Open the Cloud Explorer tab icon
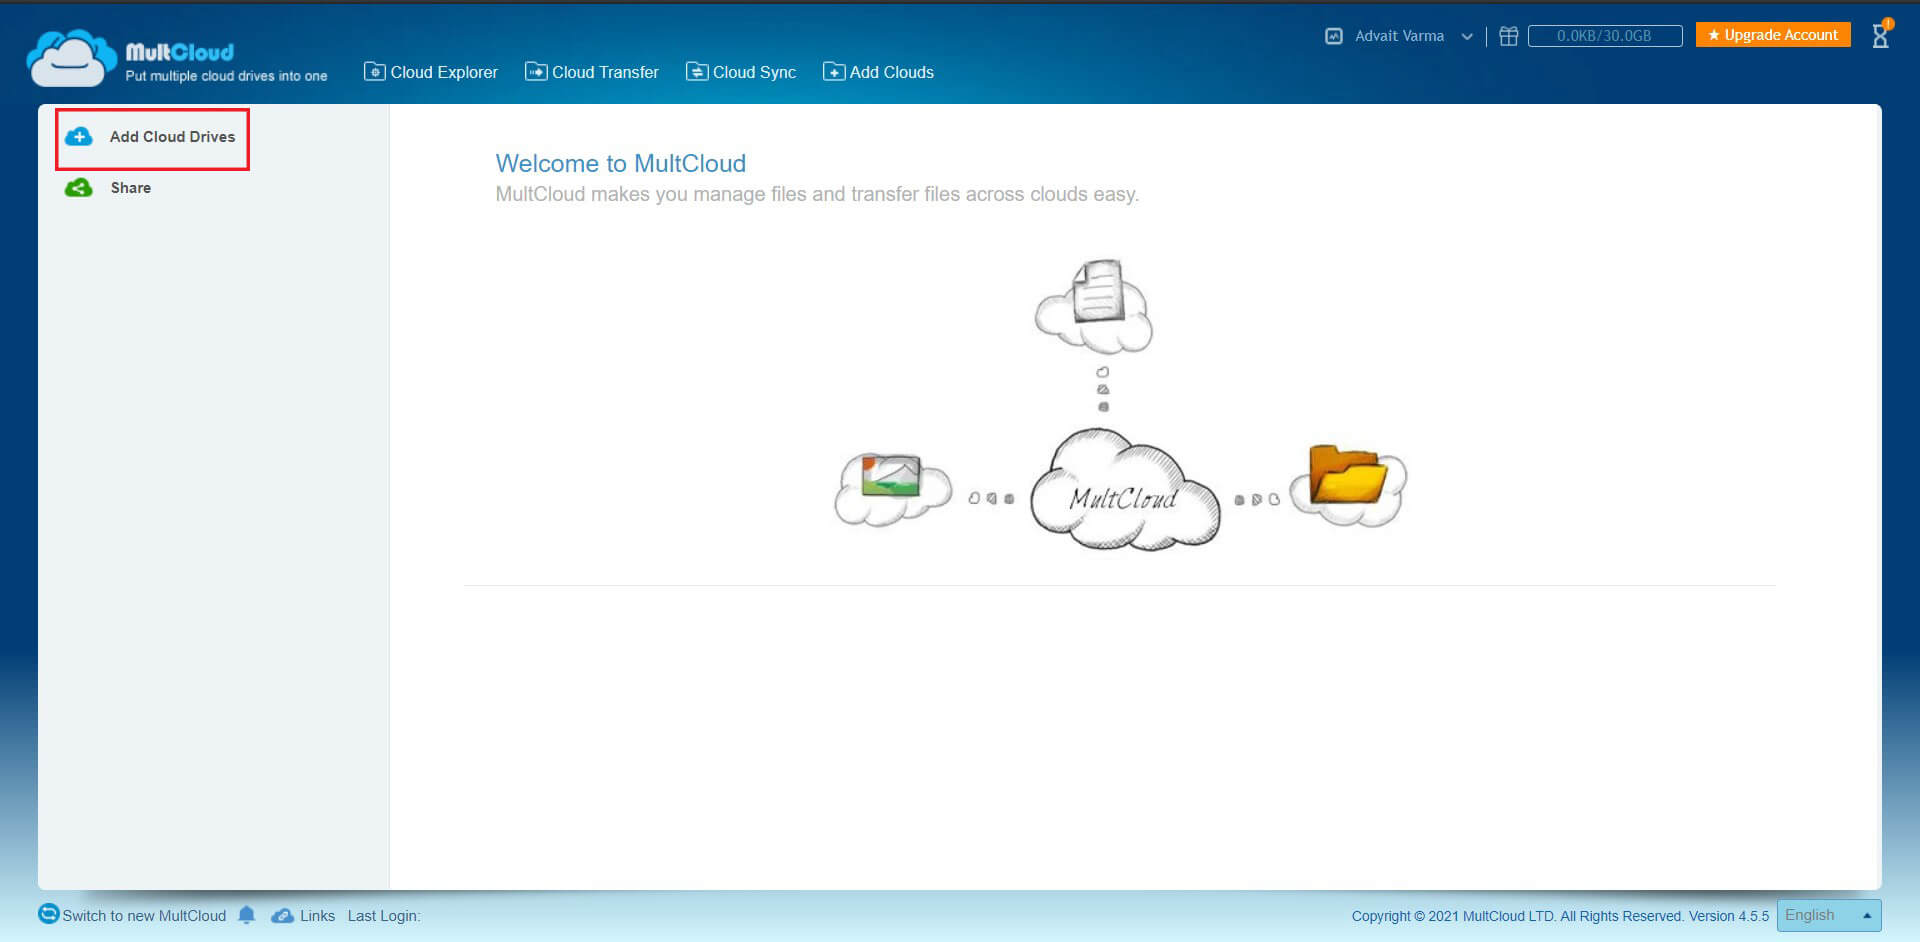 point(374,71)
